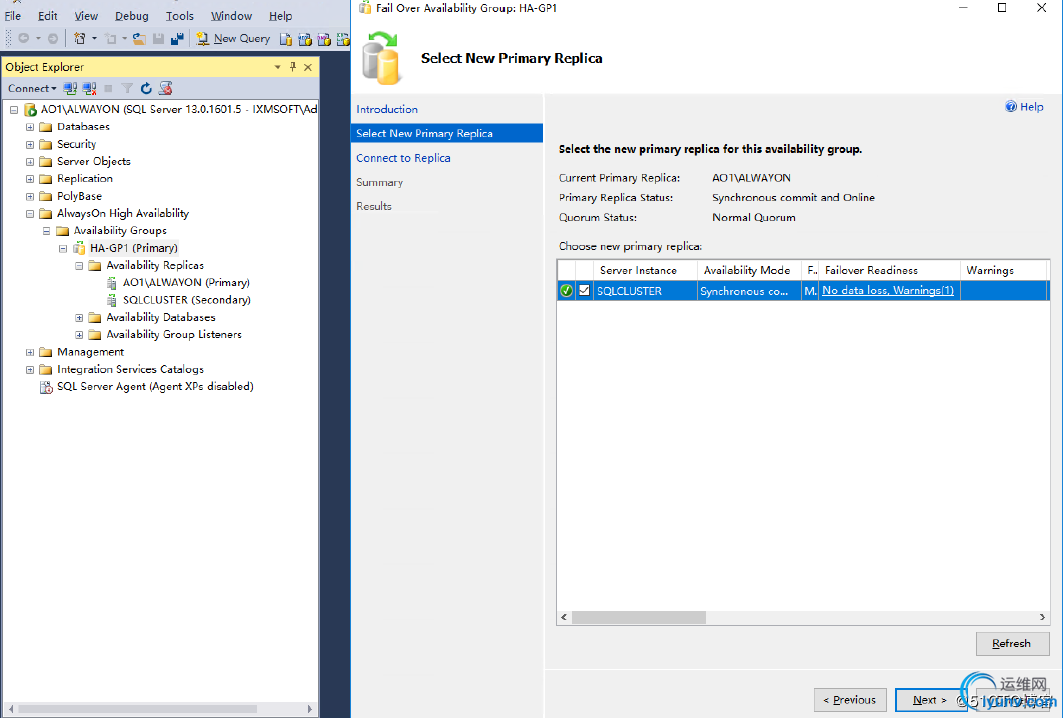Click the Next wizard button

[x=929, y=700]
